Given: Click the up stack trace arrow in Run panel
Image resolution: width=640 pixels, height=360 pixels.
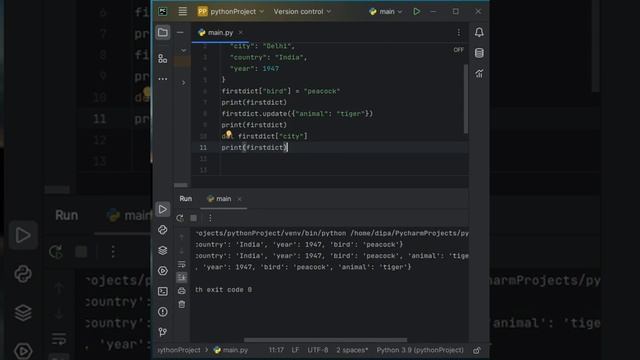Looking at the screenshot, I should [x=182, y=237].
